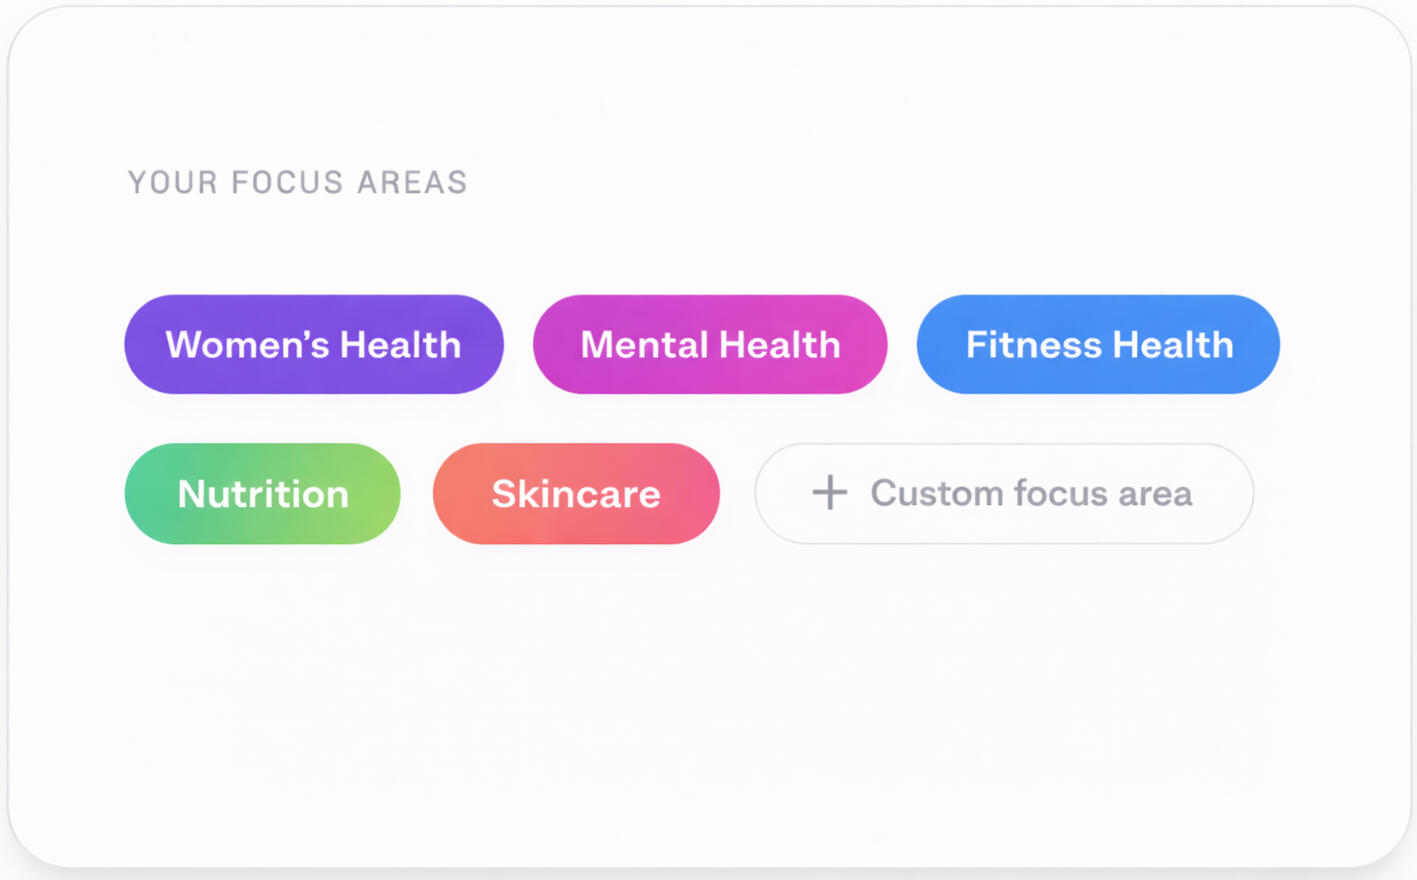Screen dimensions: 1417x880
Task: Click the "Custom focus area" text label
Action: coord(1031,494)
